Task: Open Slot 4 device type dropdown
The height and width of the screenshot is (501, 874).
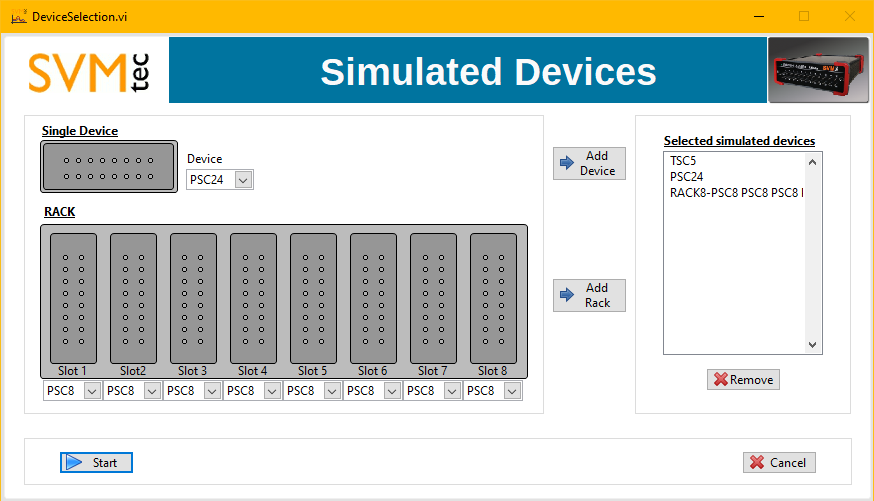Action: click(272, 391)
